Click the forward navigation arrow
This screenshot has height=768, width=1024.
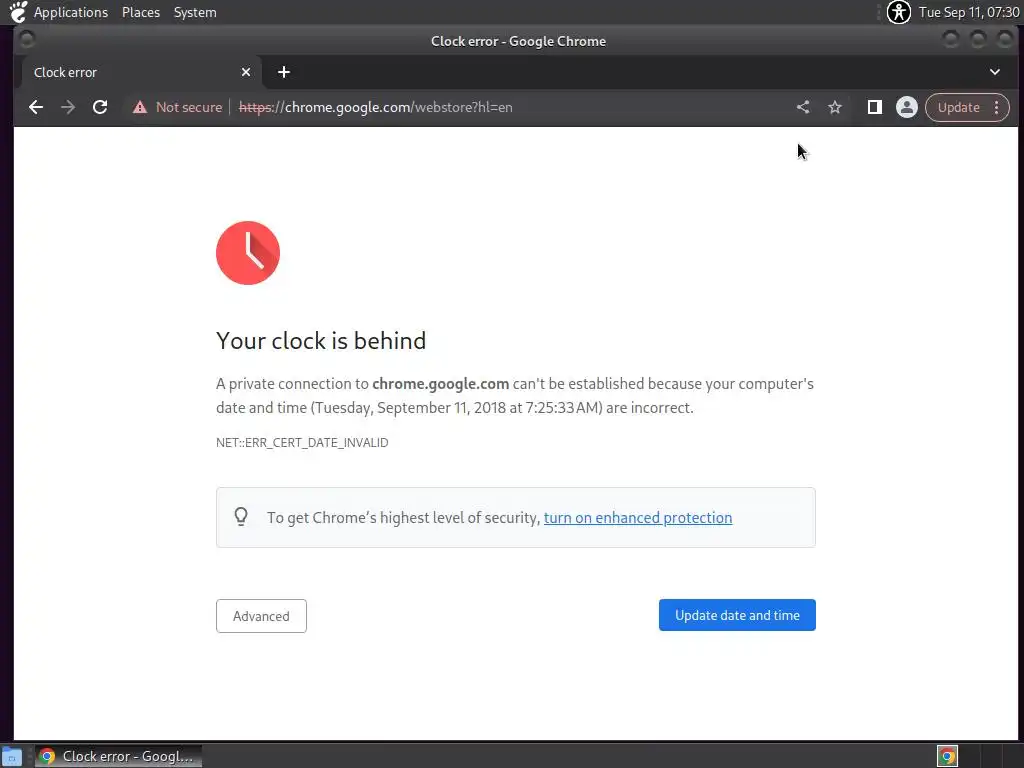68,107
